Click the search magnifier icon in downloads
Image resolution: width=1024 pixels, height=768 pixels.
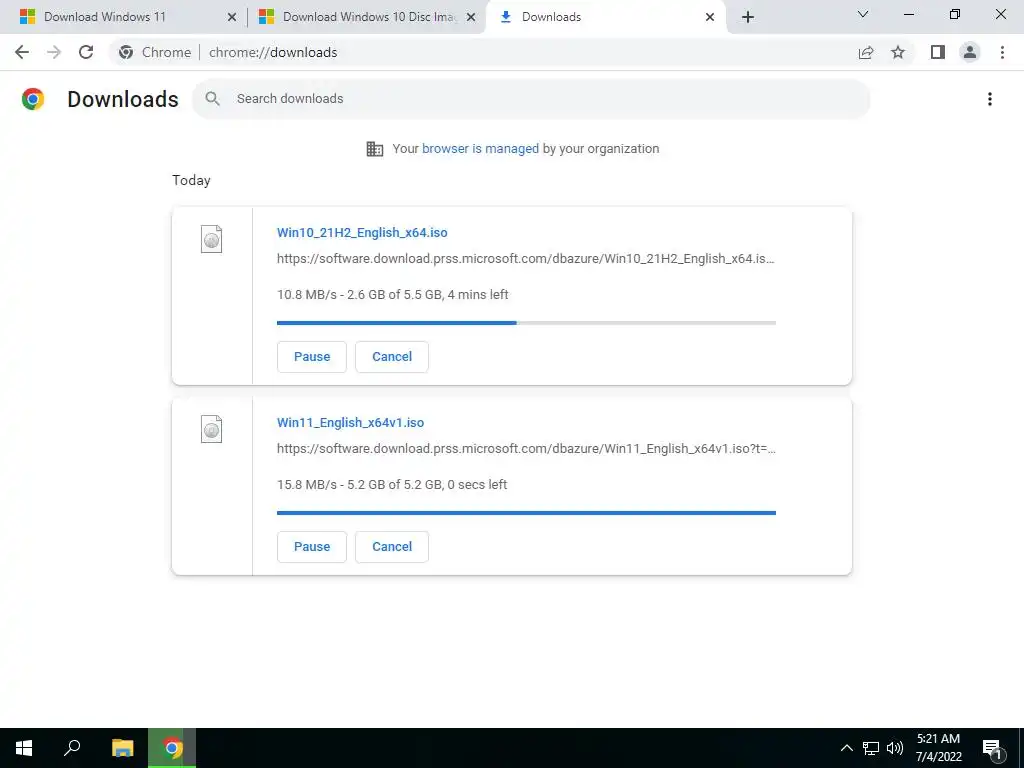pos(212,99)
